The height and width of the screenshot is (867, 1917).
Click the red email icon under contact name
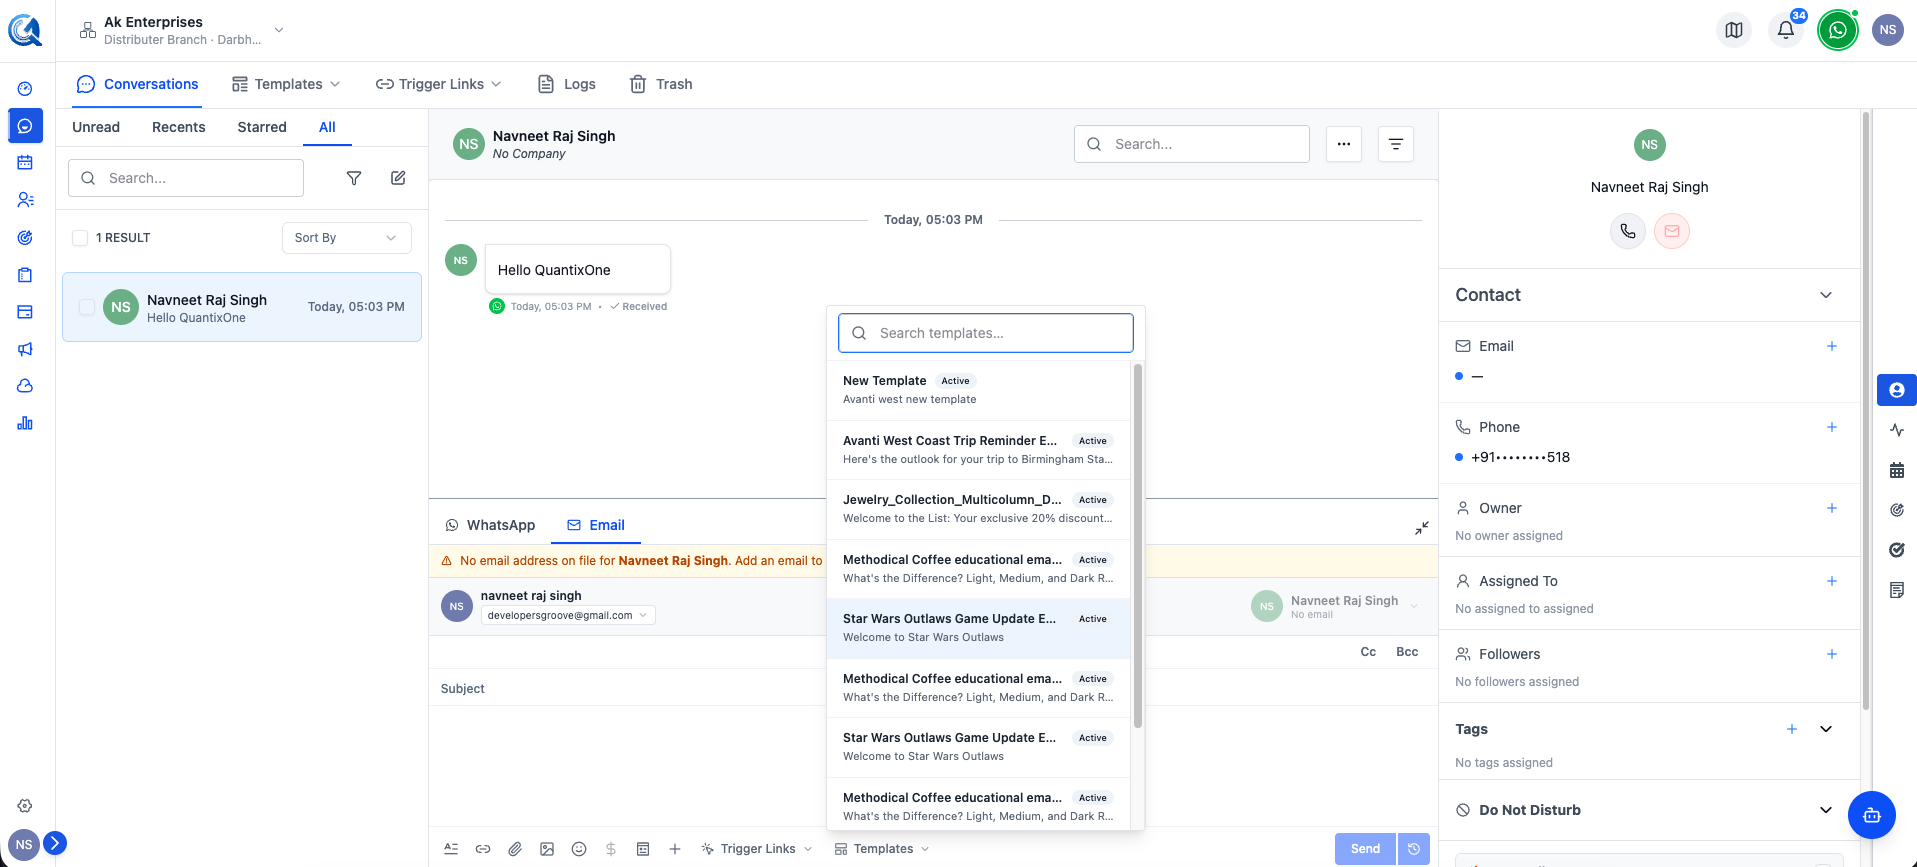pyautogui.click(x=1672, y=231)
